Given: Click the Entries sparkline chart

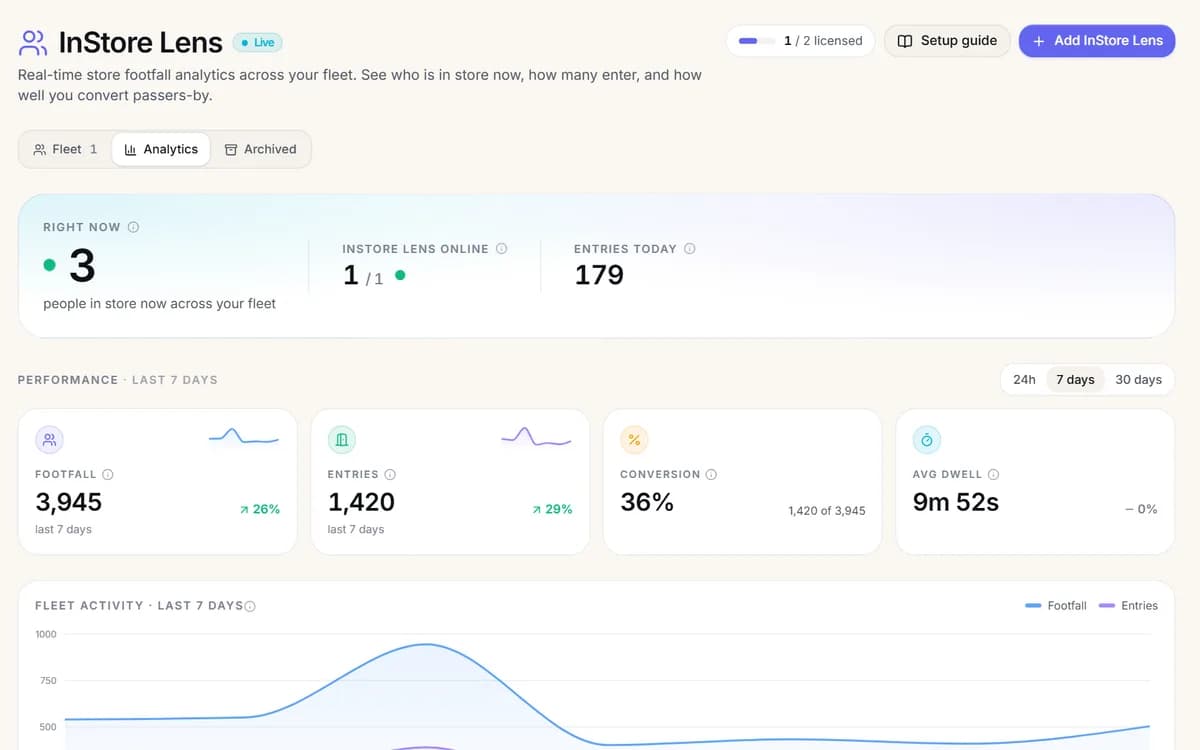Looking at the screenshot, I should click(x=536, y=436).
